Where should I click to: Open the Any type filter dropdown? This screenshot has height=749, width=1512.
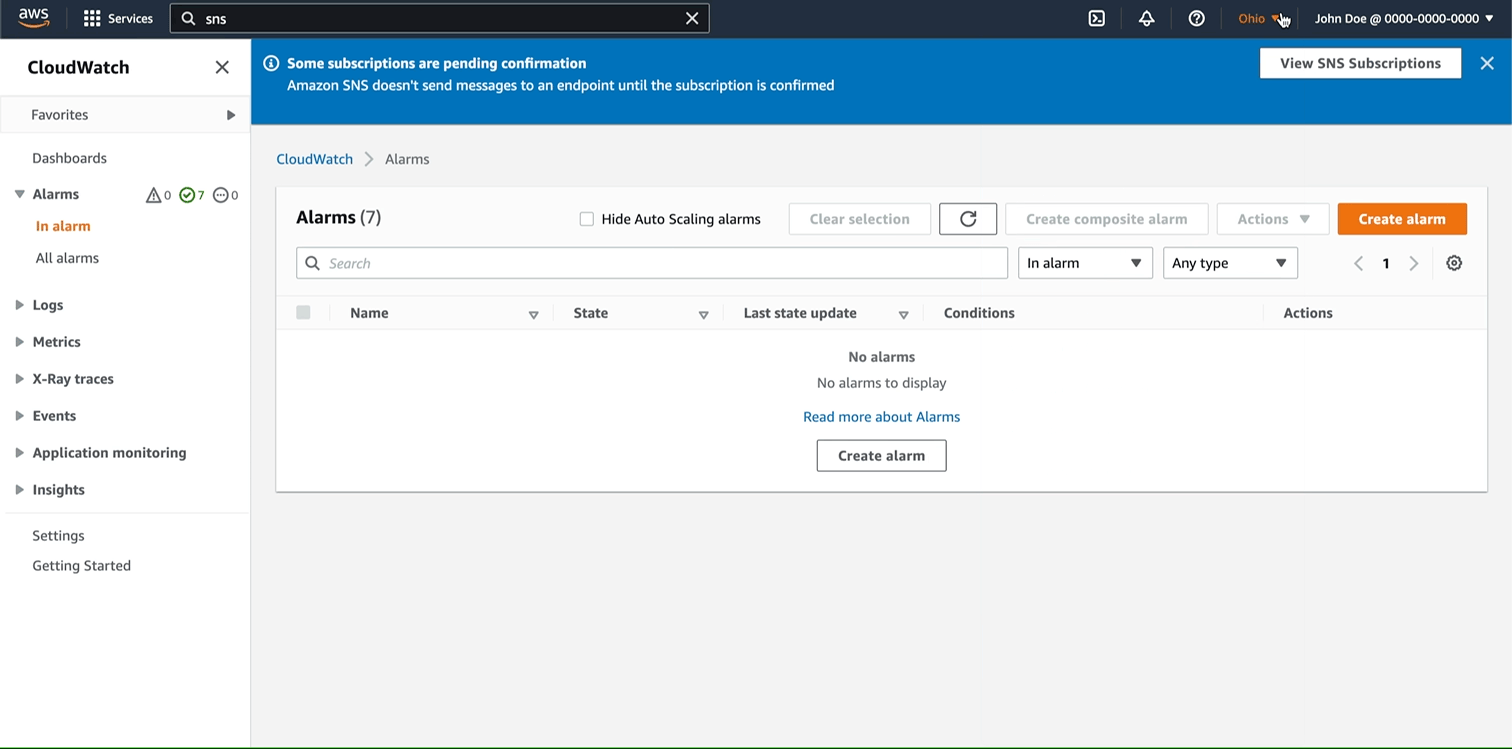1230,262
